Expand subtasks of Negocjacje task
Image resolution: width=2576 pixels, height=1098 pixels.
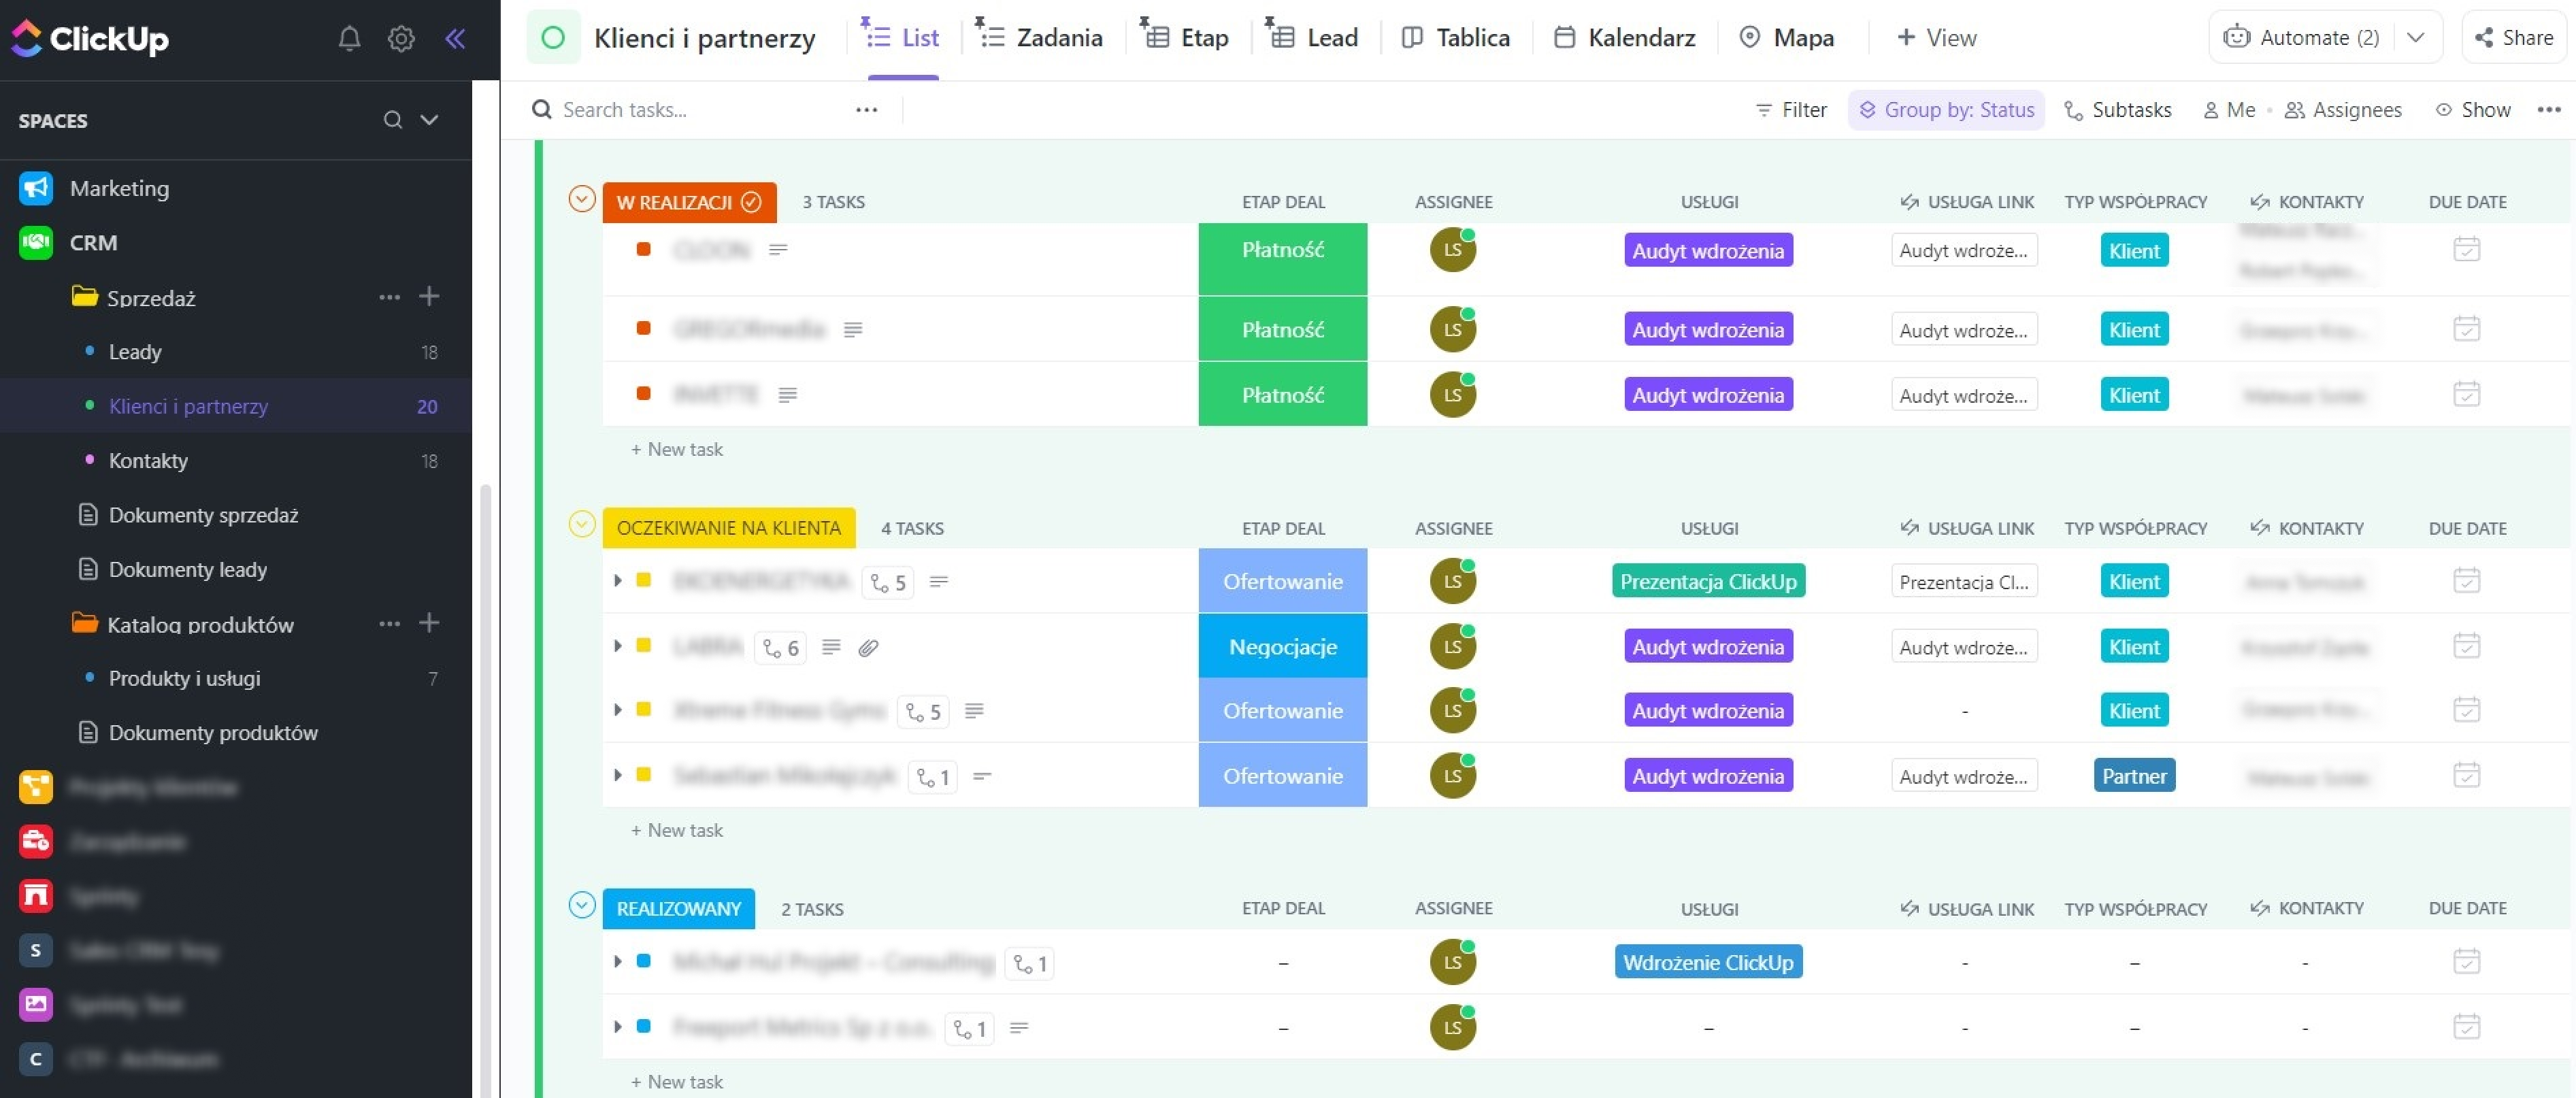pyautogui.click(x=618, y=646)
